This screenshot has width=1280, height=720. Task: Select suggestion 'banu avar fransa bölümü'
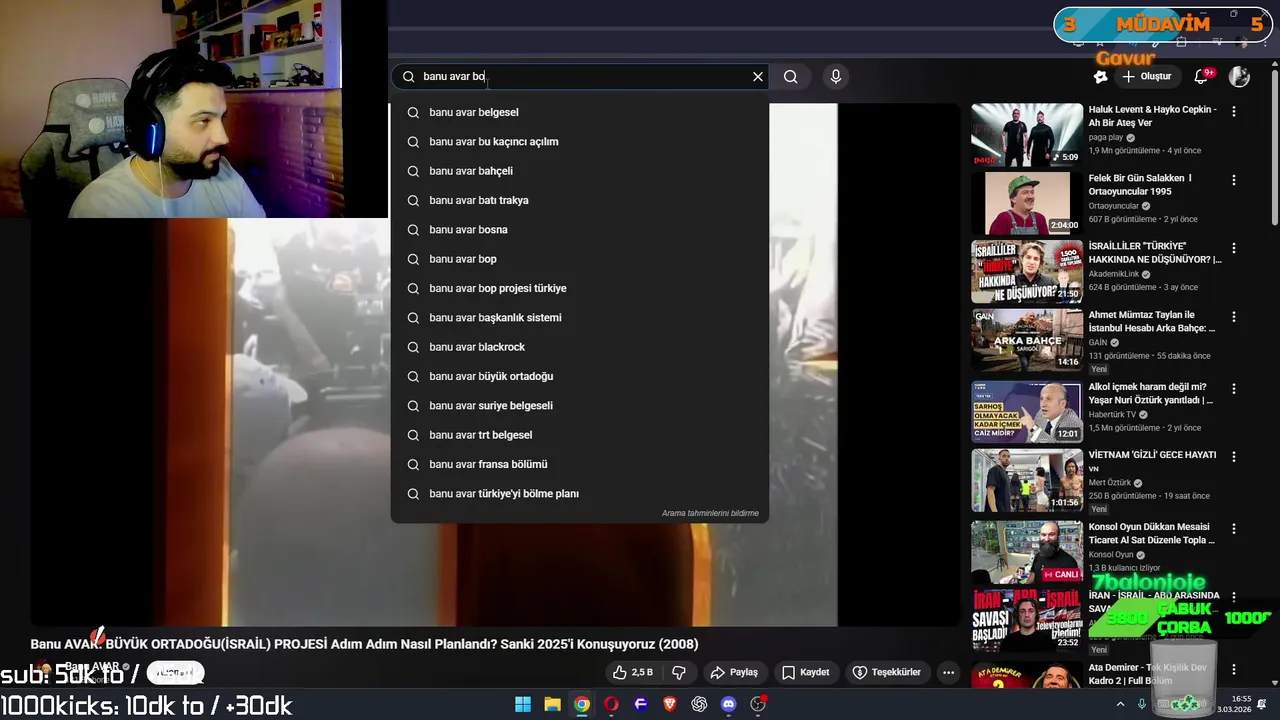click(x=580, y=464)
